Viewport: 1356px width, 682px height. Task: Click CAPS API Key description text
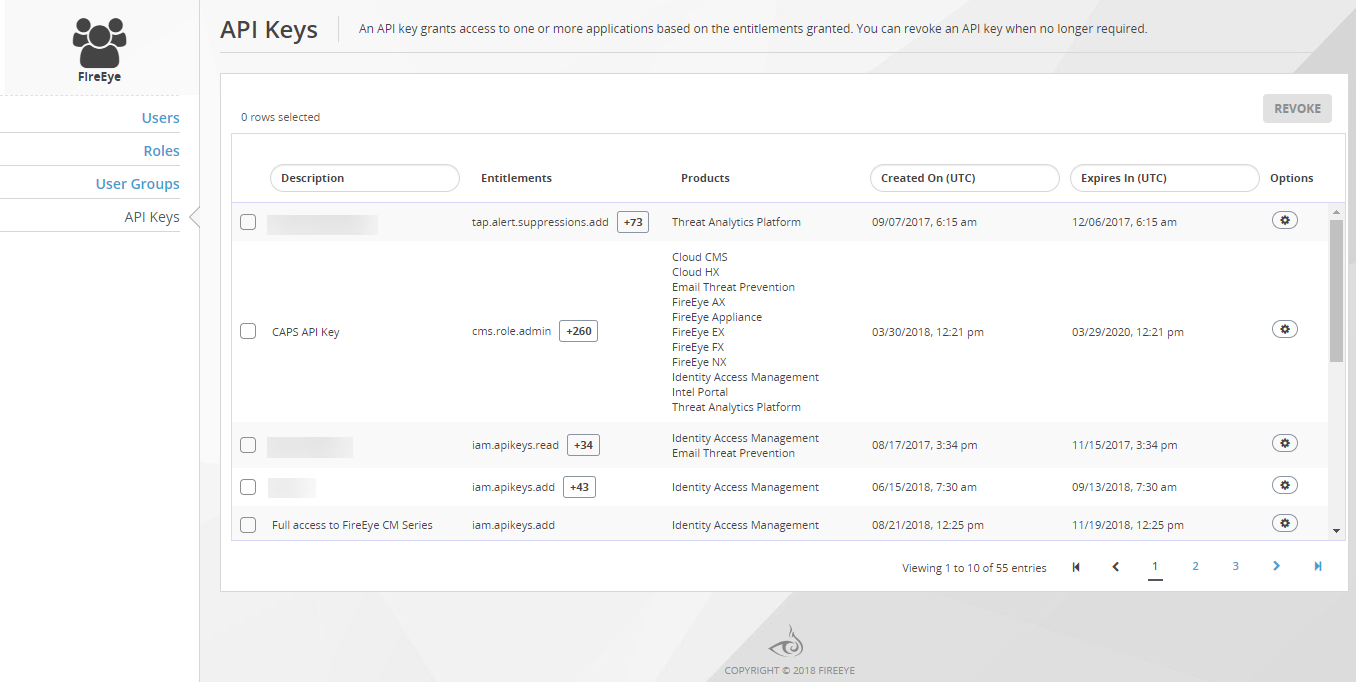click(x=306, y=332)
